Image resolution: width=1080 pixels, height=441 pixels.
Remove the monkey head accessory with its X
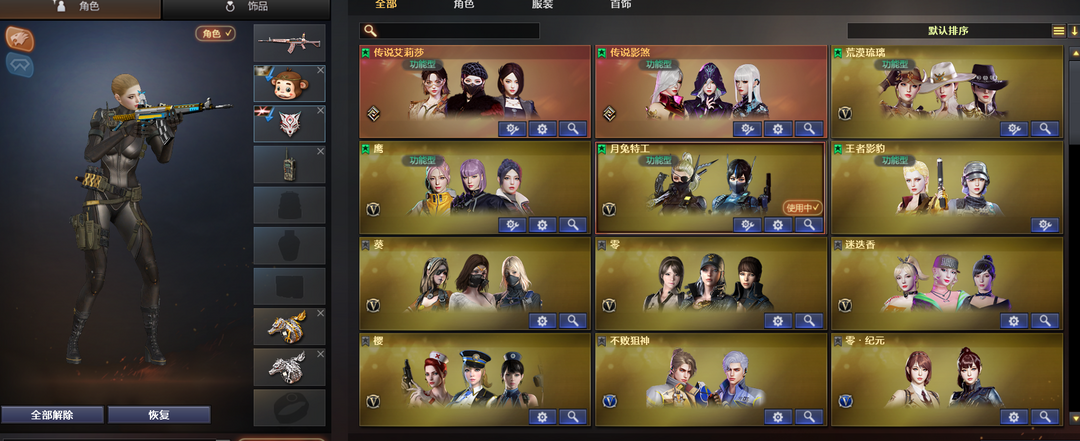[x=320, y=70]
